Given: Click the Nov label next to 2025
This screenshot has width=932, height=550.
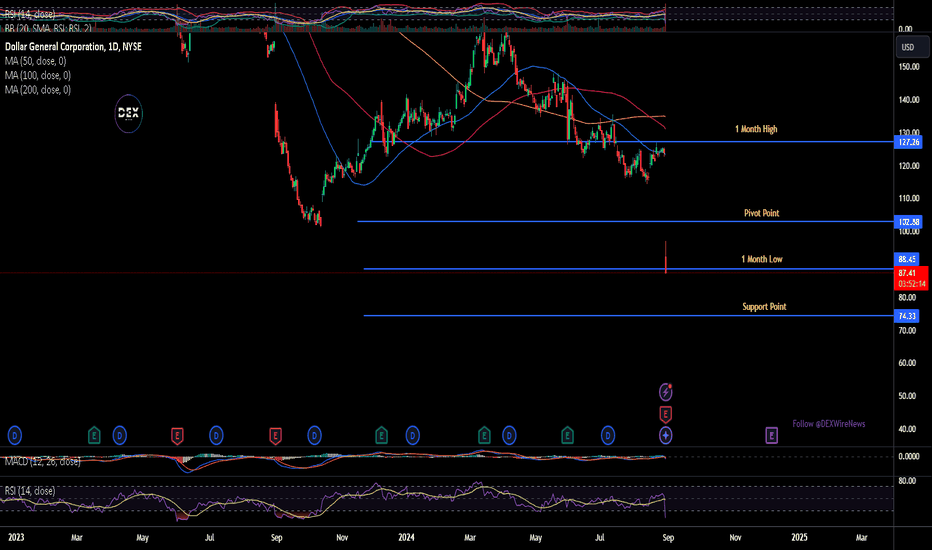Looking at the screenshot, I should tap(735, 538).
